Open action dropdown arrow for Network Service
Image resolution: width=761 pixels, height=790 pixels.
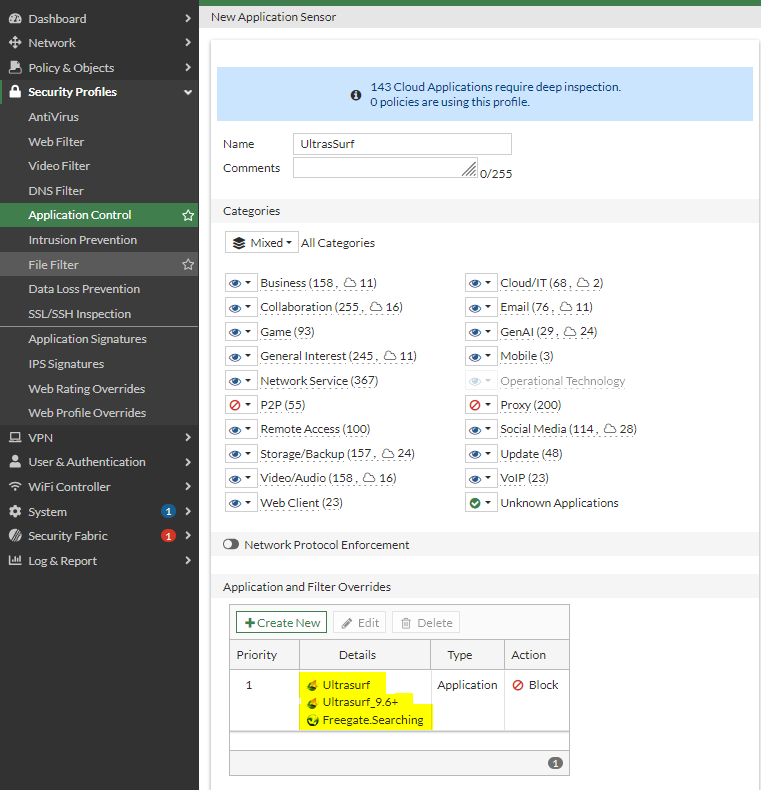pos(248,381)
